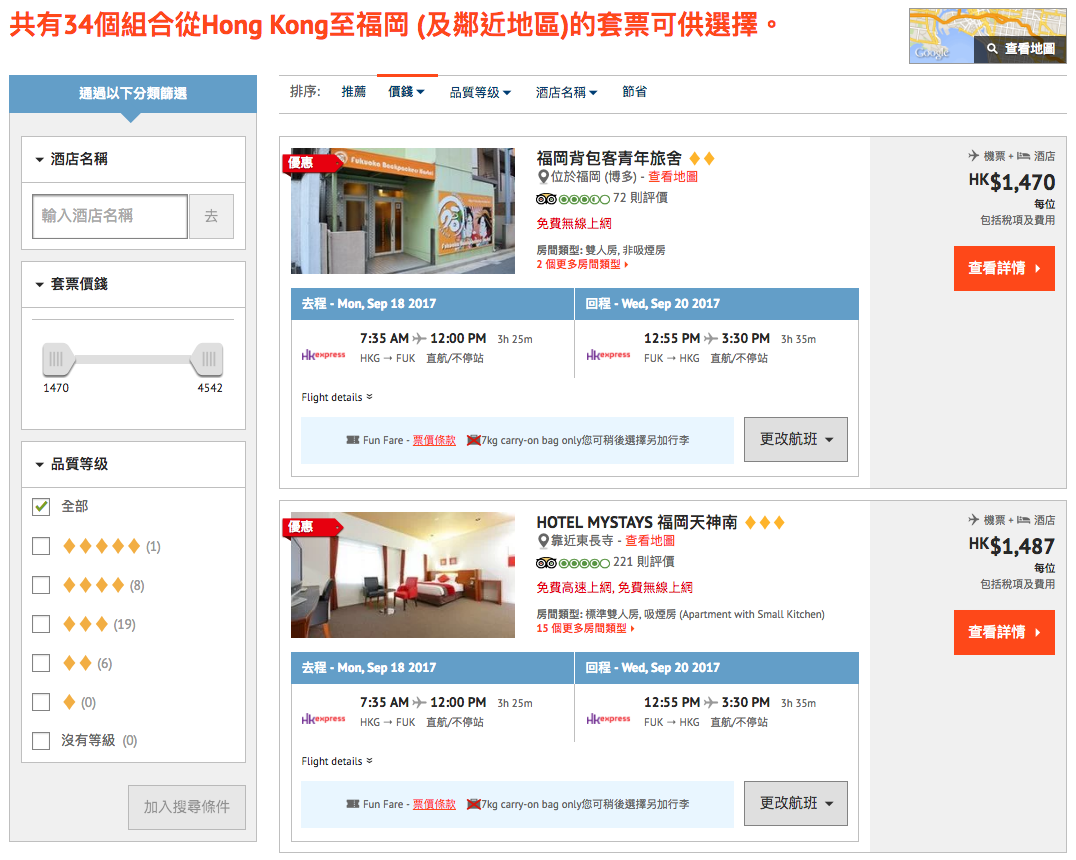The height and width of the screenshot is (860, 1076).
Task: Click 查看詳情 for the HK$1,487 package
Action: pyautogui.click(x=1004, y=632)
